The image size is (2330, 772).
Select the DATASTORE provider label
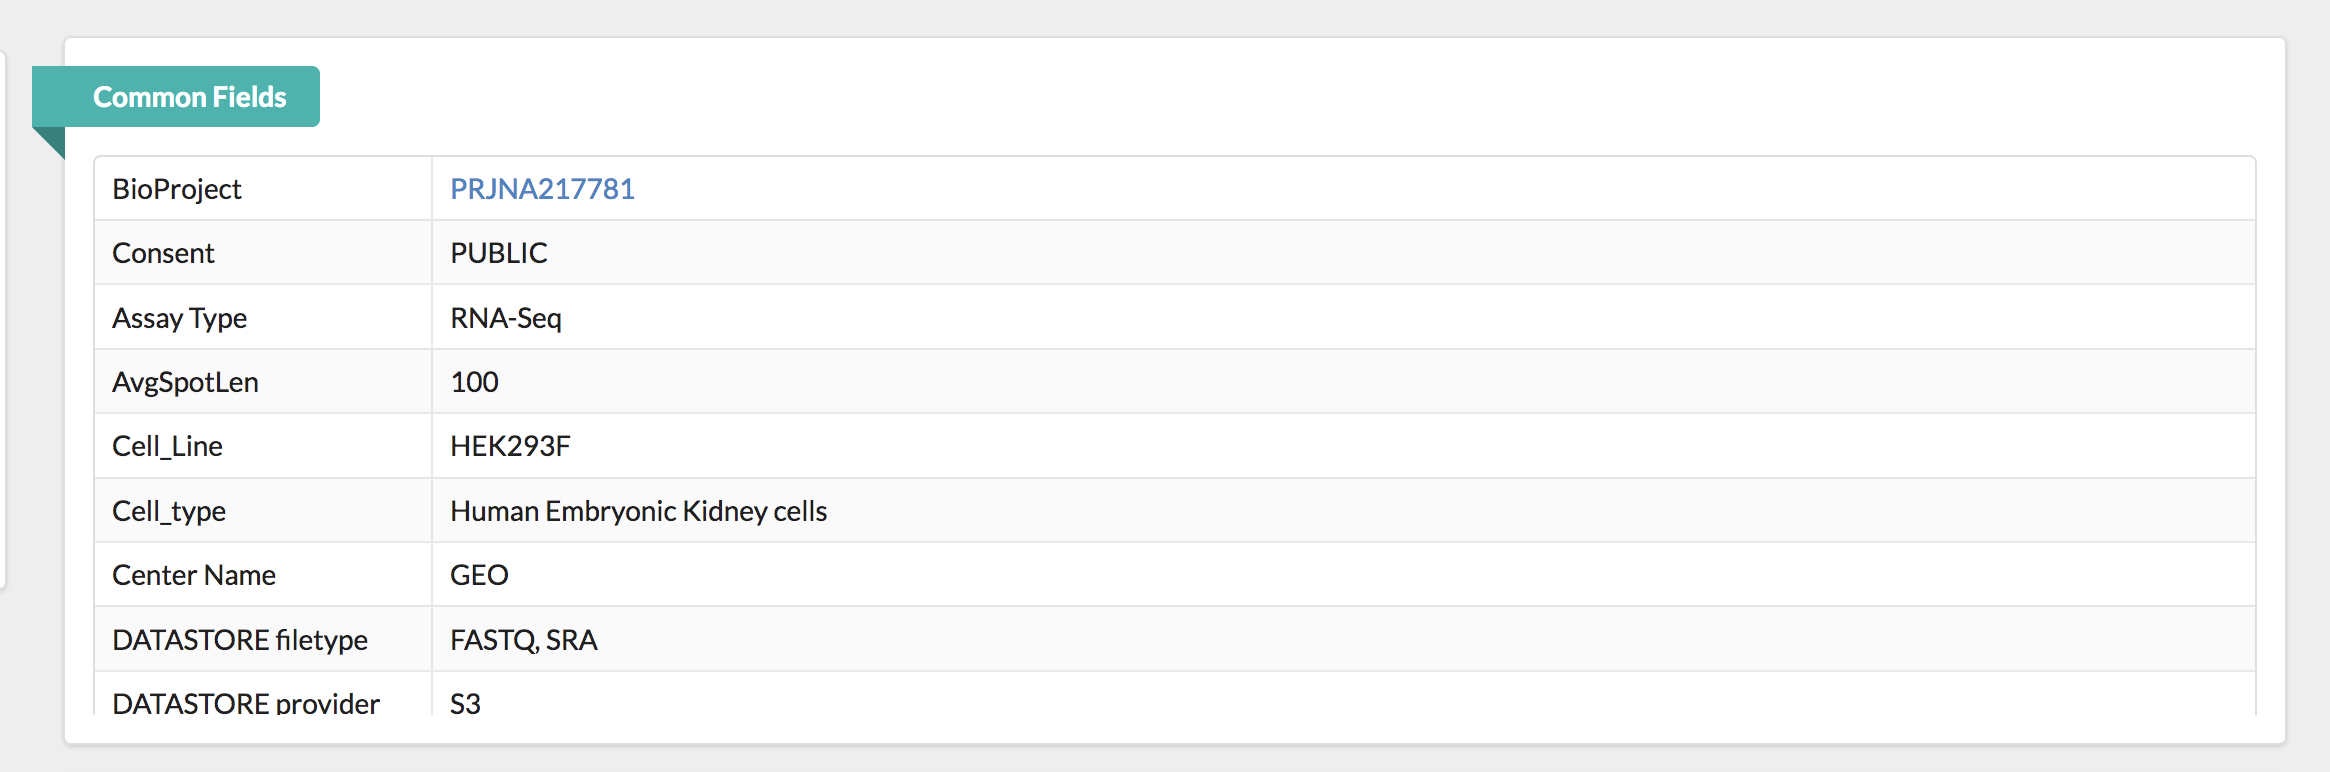(246, 703)
